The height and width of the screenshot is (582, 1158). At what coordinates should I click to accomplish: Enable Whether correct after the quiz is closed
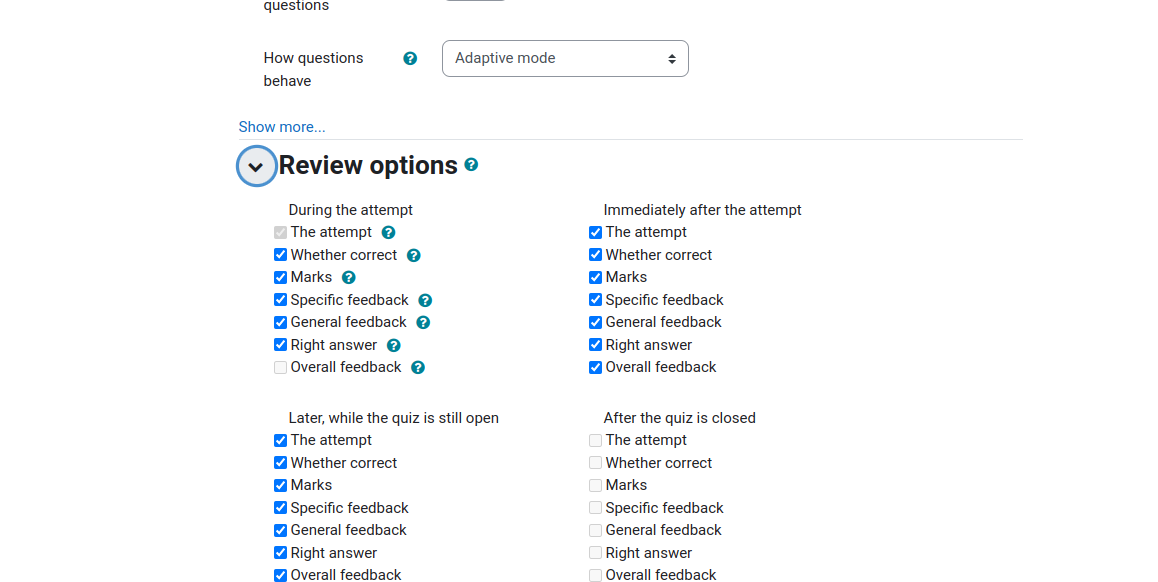pyautogui.click(x=595, y=463)
